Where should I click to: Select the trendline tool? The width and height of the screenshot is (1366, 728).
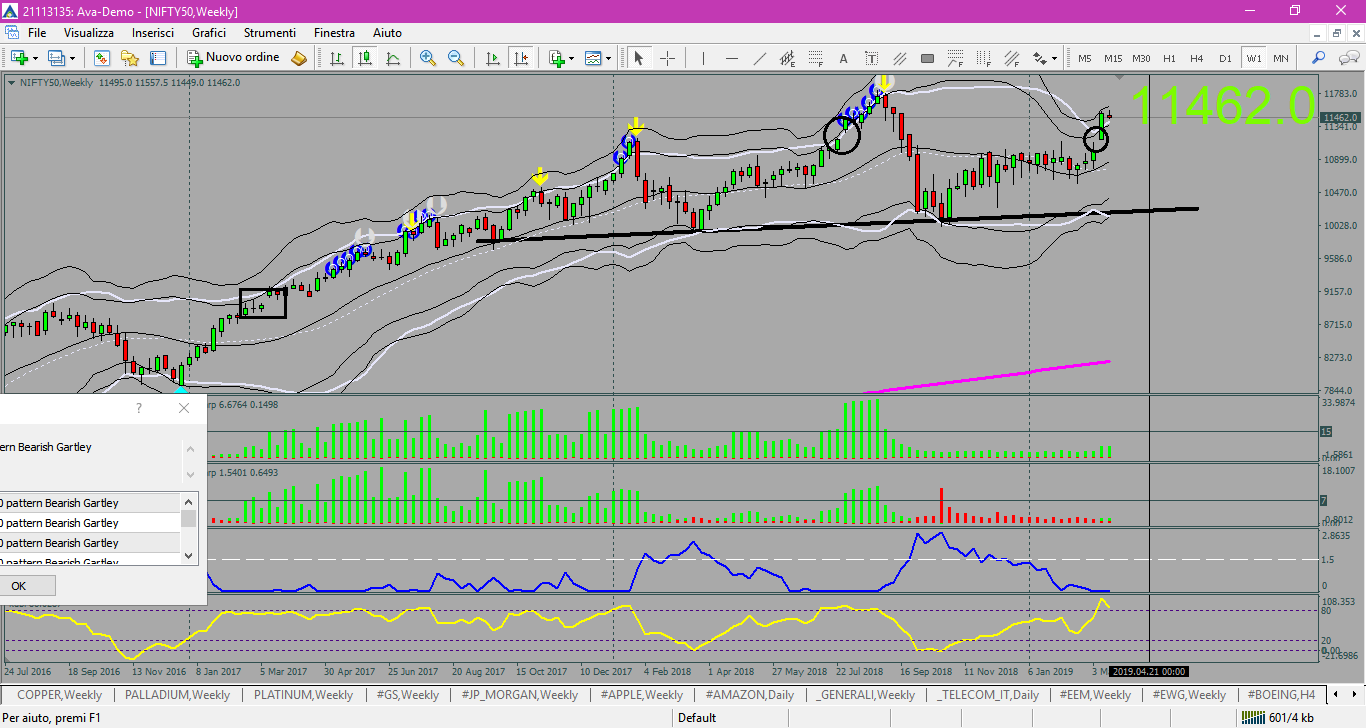pyautogui.click(x=760, y=58)
